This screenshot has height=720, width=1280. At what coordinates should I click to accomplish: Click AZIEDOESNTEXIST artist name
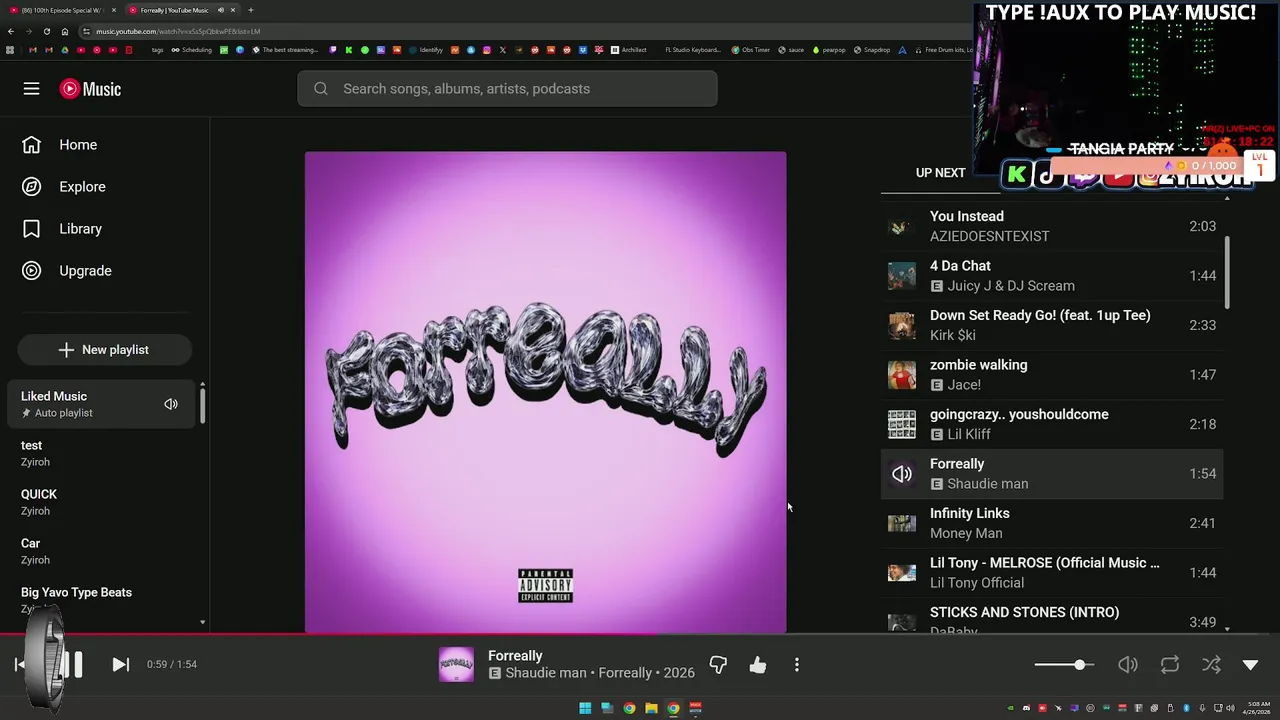click(990, 237)
